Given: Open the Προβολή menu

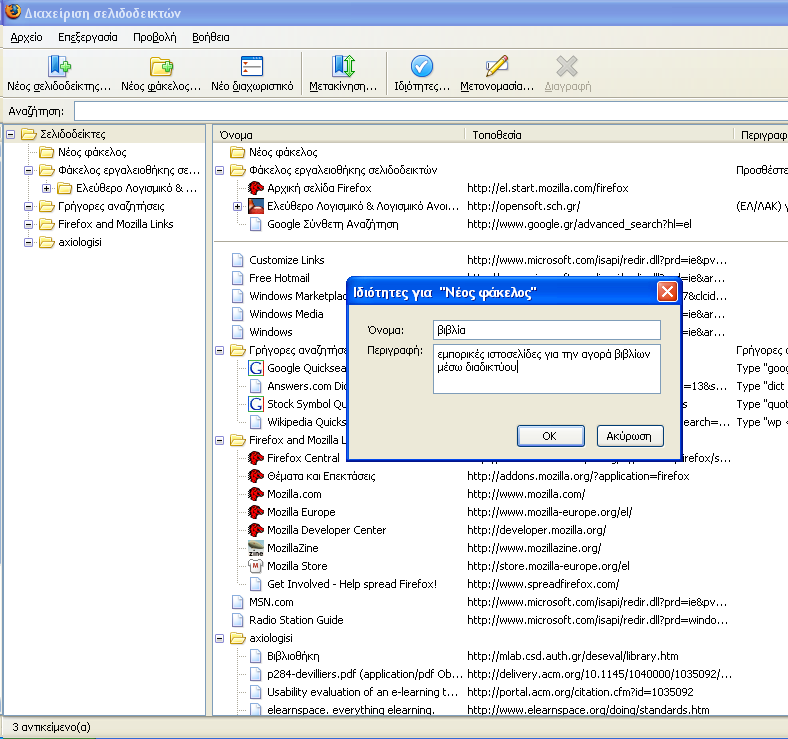Looking at the screenshot, I should click(x=155, y=37).
